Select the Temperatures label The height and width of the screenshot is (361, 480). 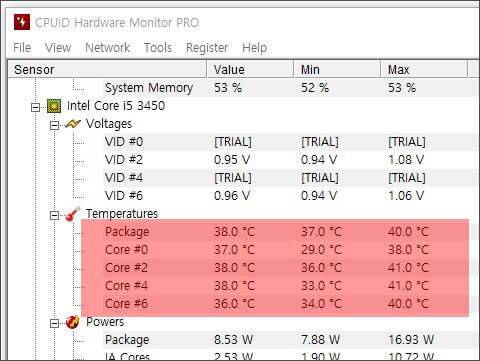pos(122,214)
